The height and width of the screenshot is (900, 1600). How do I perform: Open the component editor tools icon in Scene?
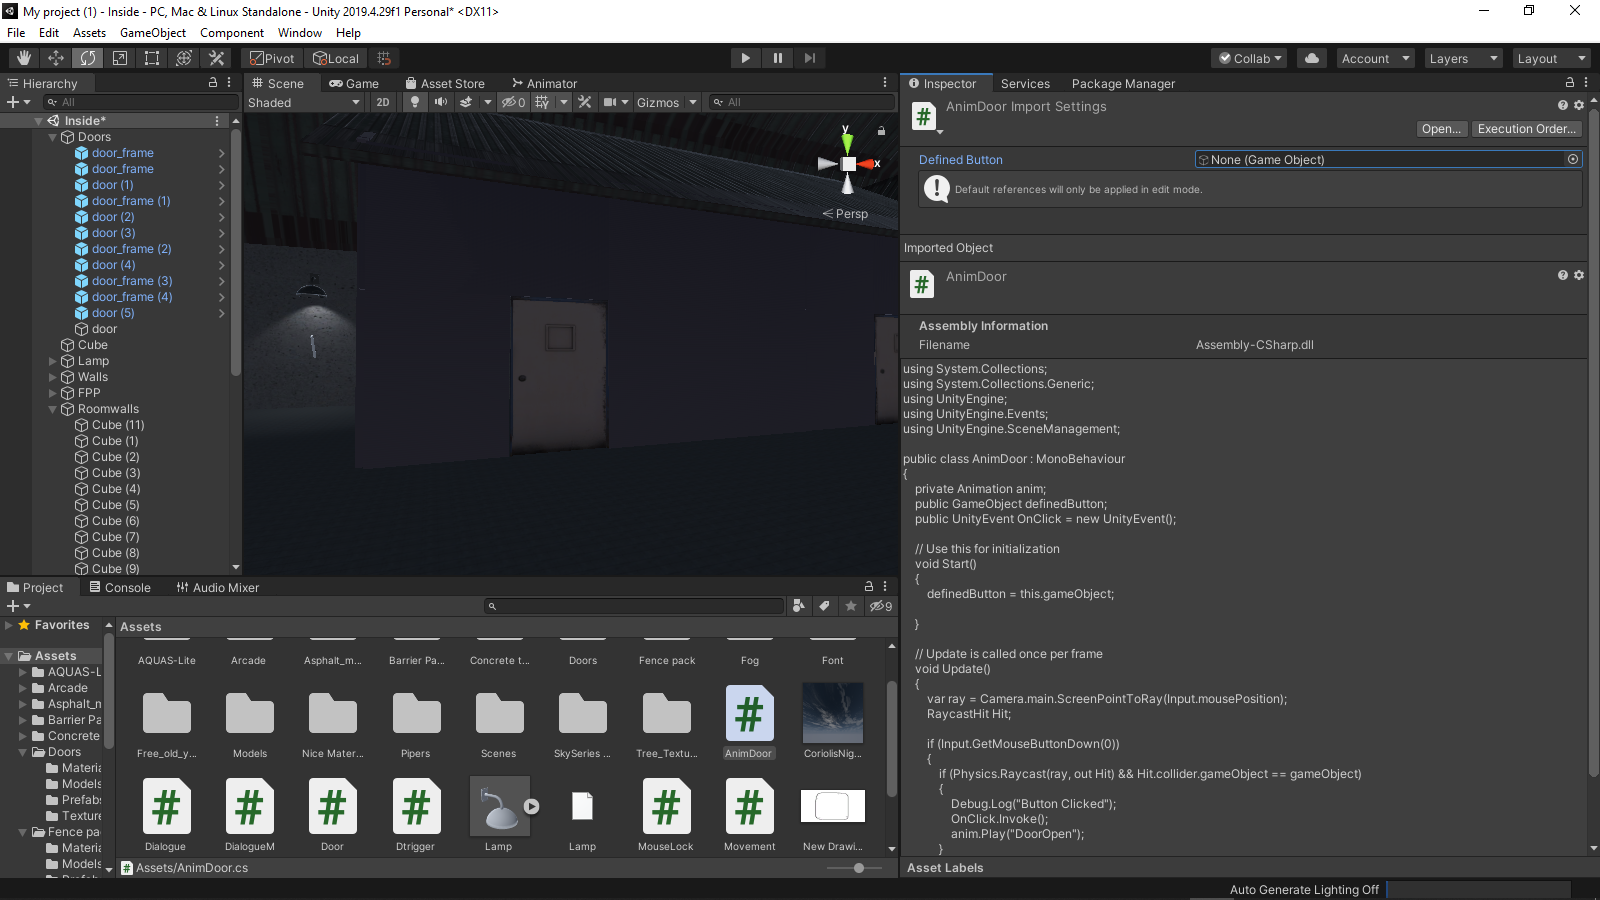point(585,102)
